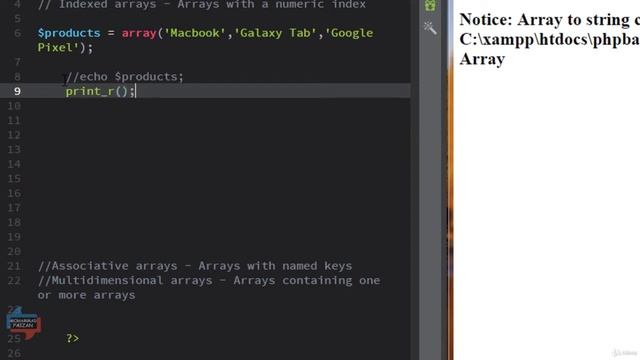Click line number 15 in the gutter
Screen dimensions: 640x360
pos(14,178)
